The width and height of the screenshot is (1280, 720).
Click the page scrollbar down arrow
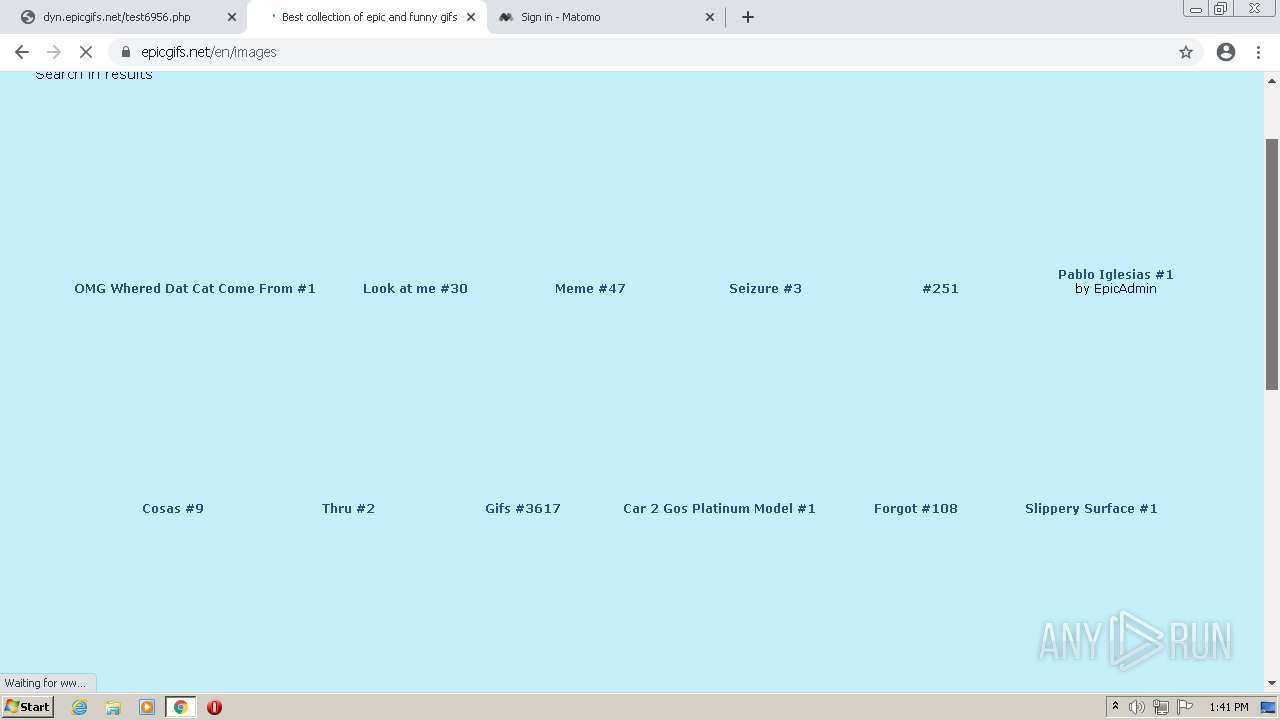pyautogui.click(x=1272, y=683)
